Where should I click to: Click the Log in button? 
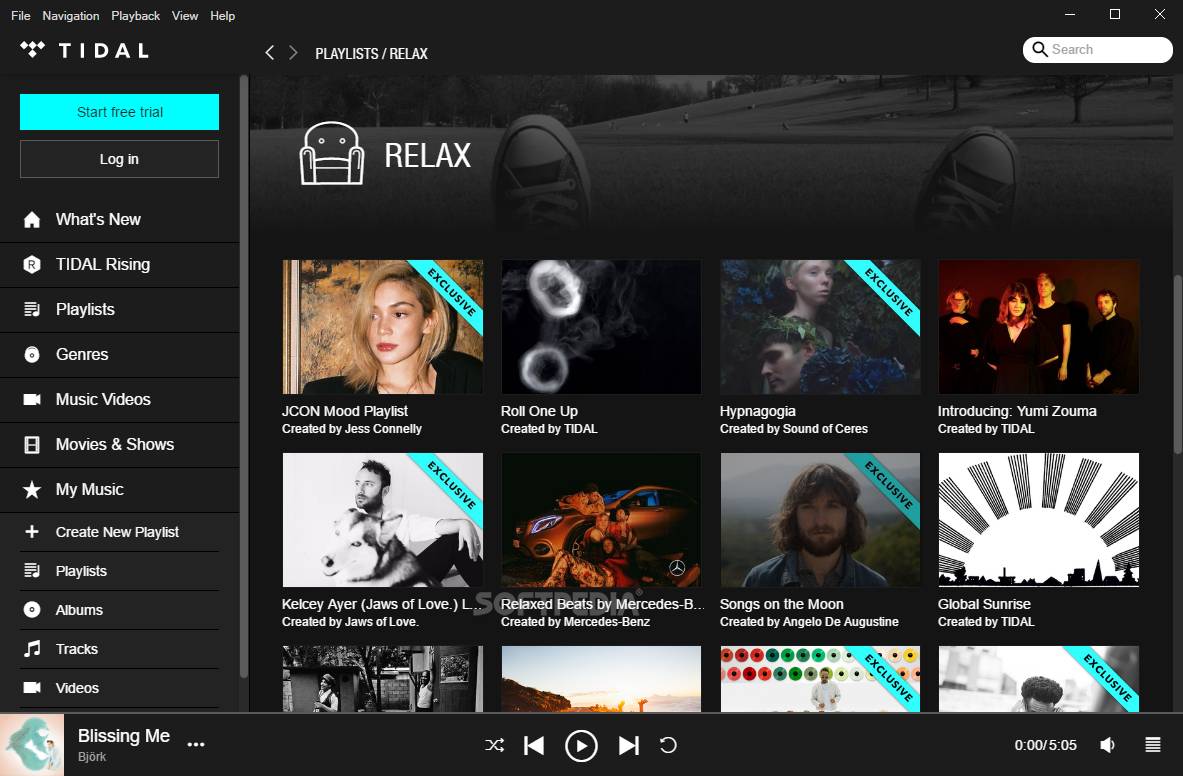[119, 159]
